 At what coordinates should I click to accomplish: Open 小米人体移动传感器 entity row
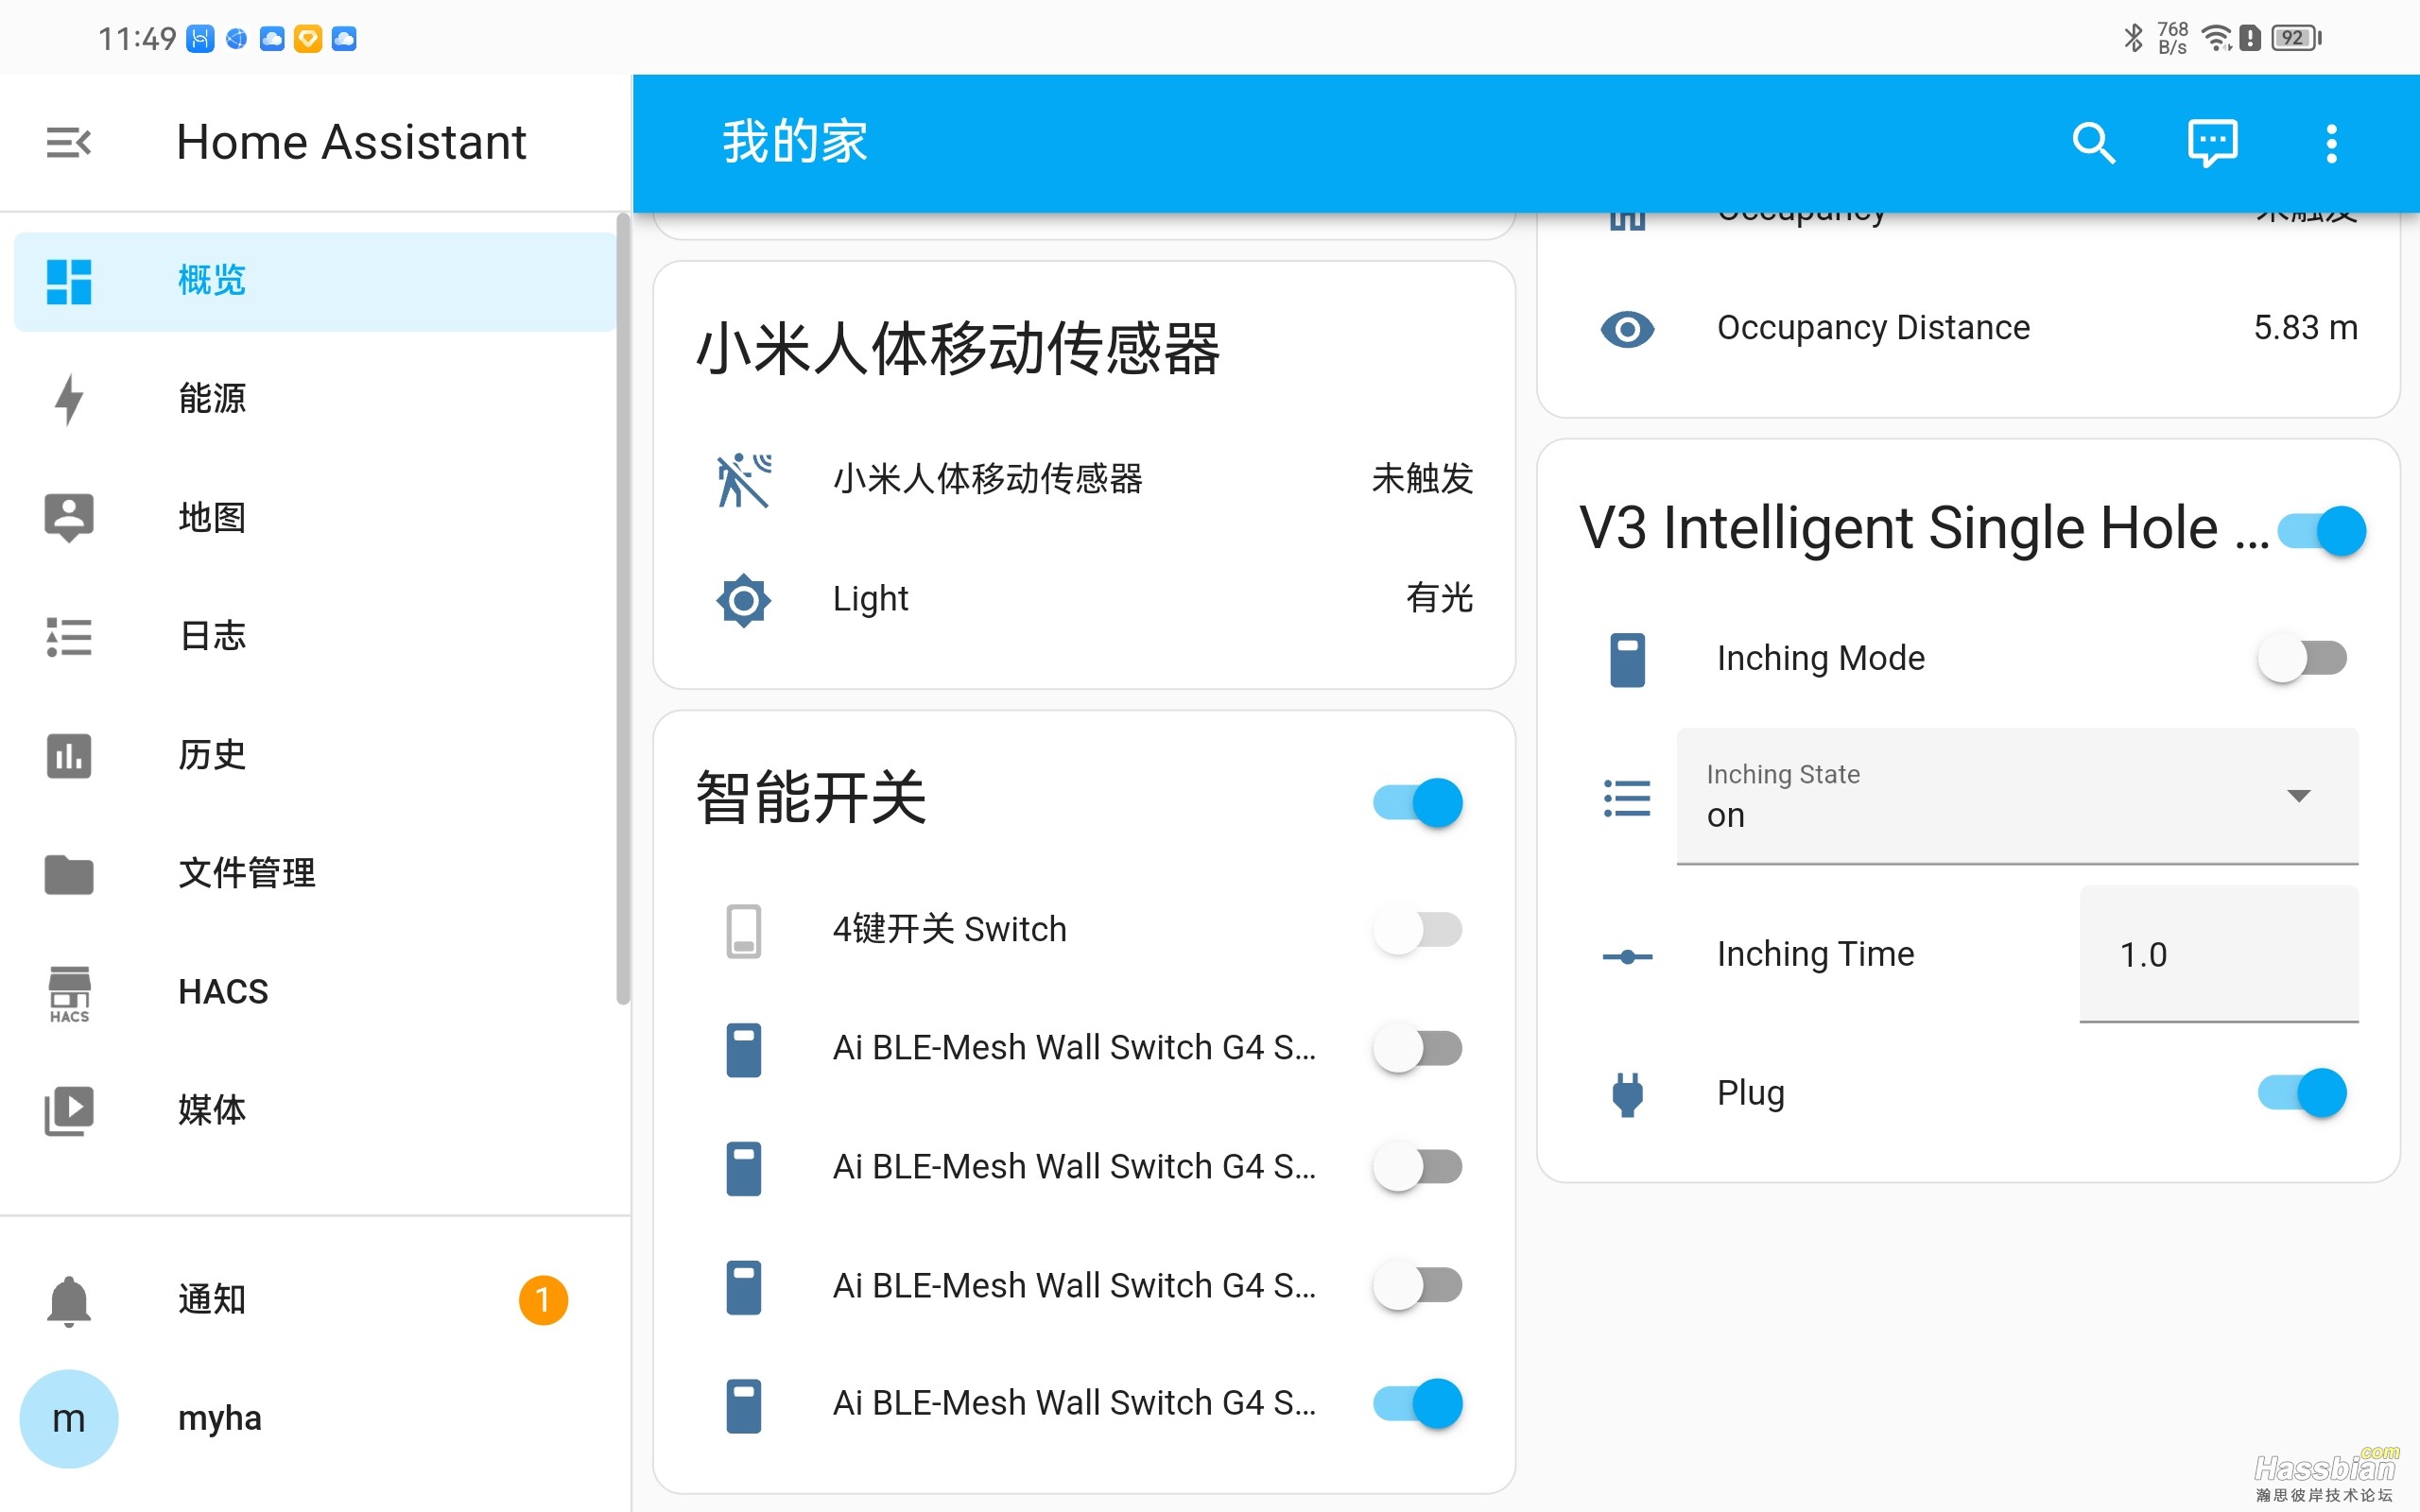click(x=1085, y=479)
